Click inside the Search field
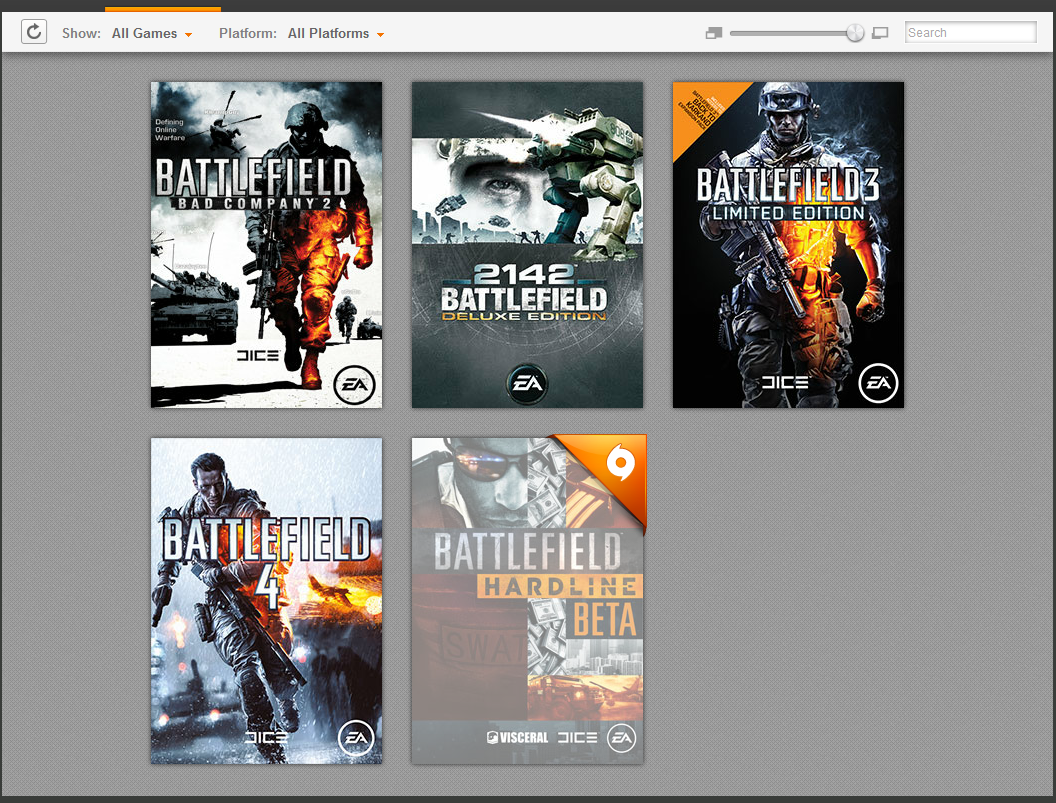The height and width of the screenshot is (803, 1056). 970,32
